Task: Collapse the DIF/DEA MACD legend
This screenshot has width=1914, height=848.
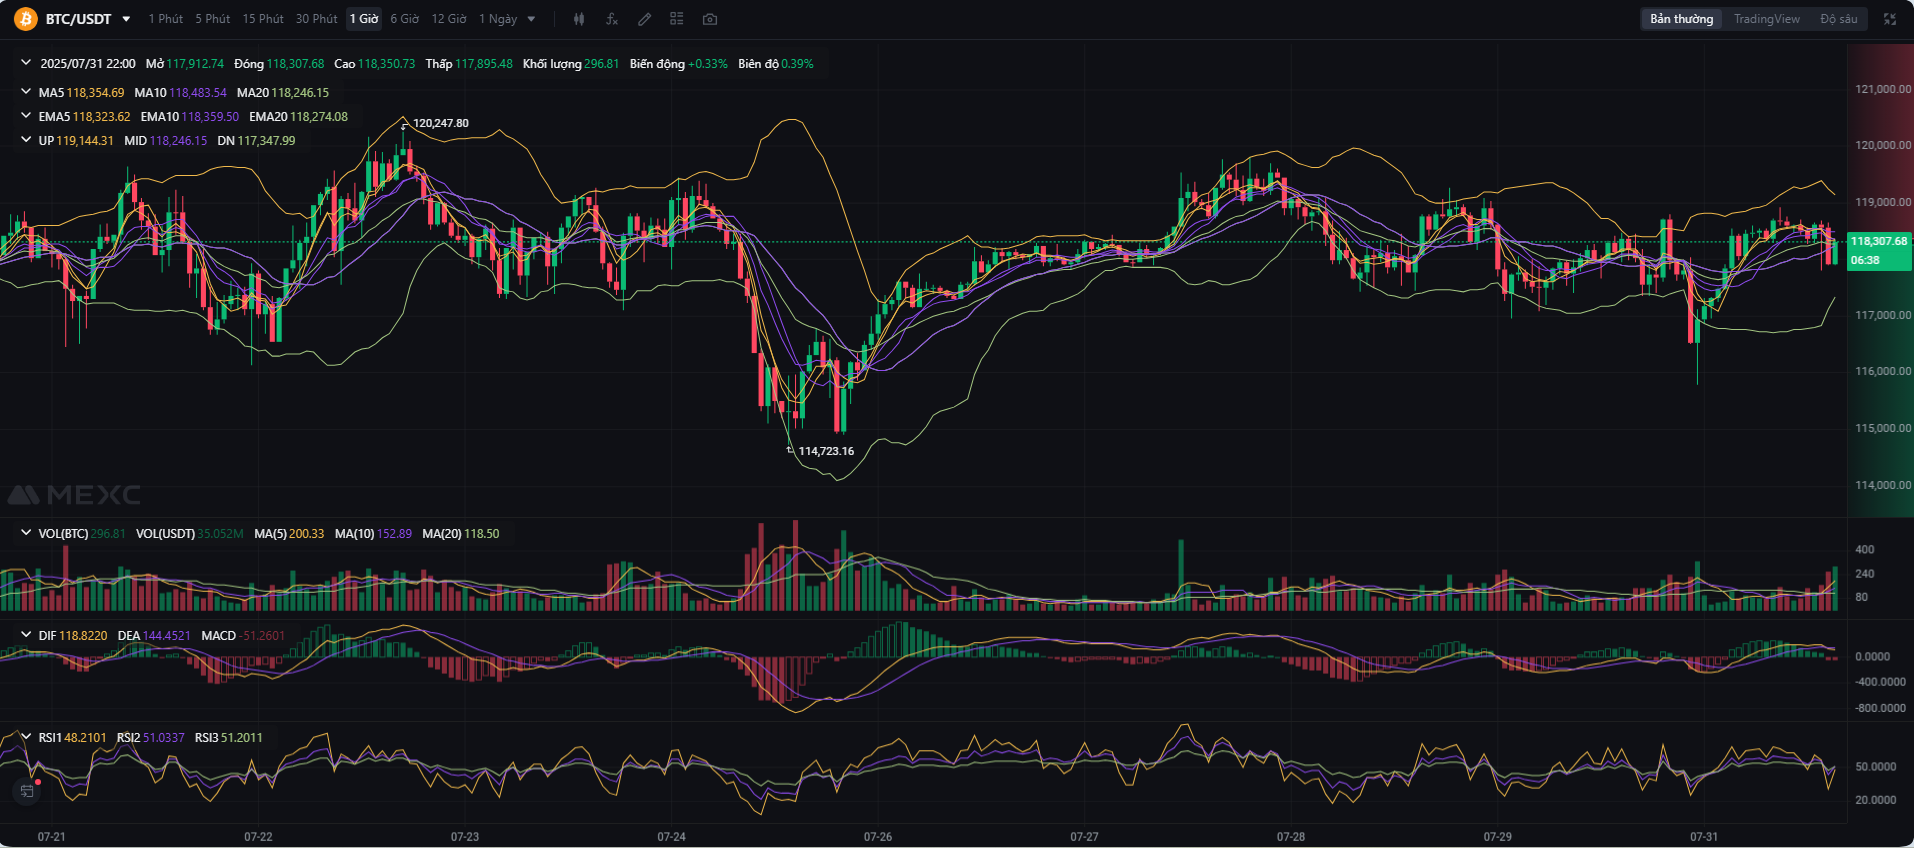Action: click(x=26, y=635)
